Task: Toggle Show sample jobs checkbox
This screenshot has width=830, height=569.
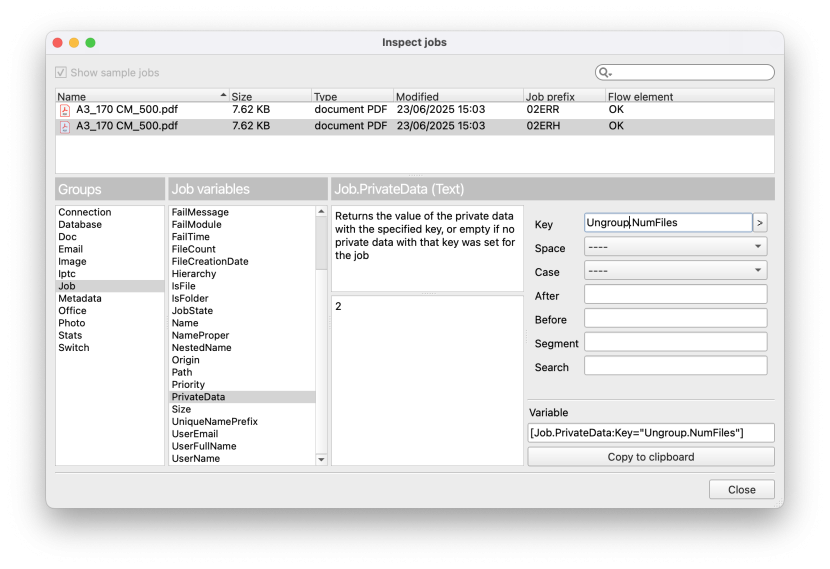Action: pyautogui.click(x=62, y=73)
